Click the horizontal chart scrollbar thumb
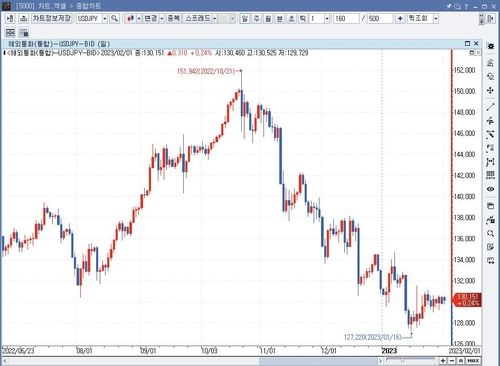The image size is (500, 366). click(318, 361)
